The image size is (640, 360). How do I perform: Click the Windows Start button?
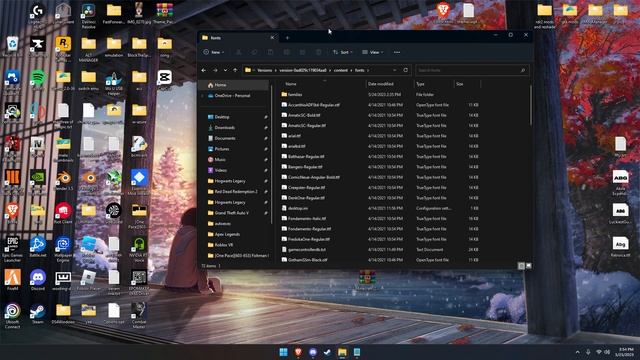(x=283, y=352)
